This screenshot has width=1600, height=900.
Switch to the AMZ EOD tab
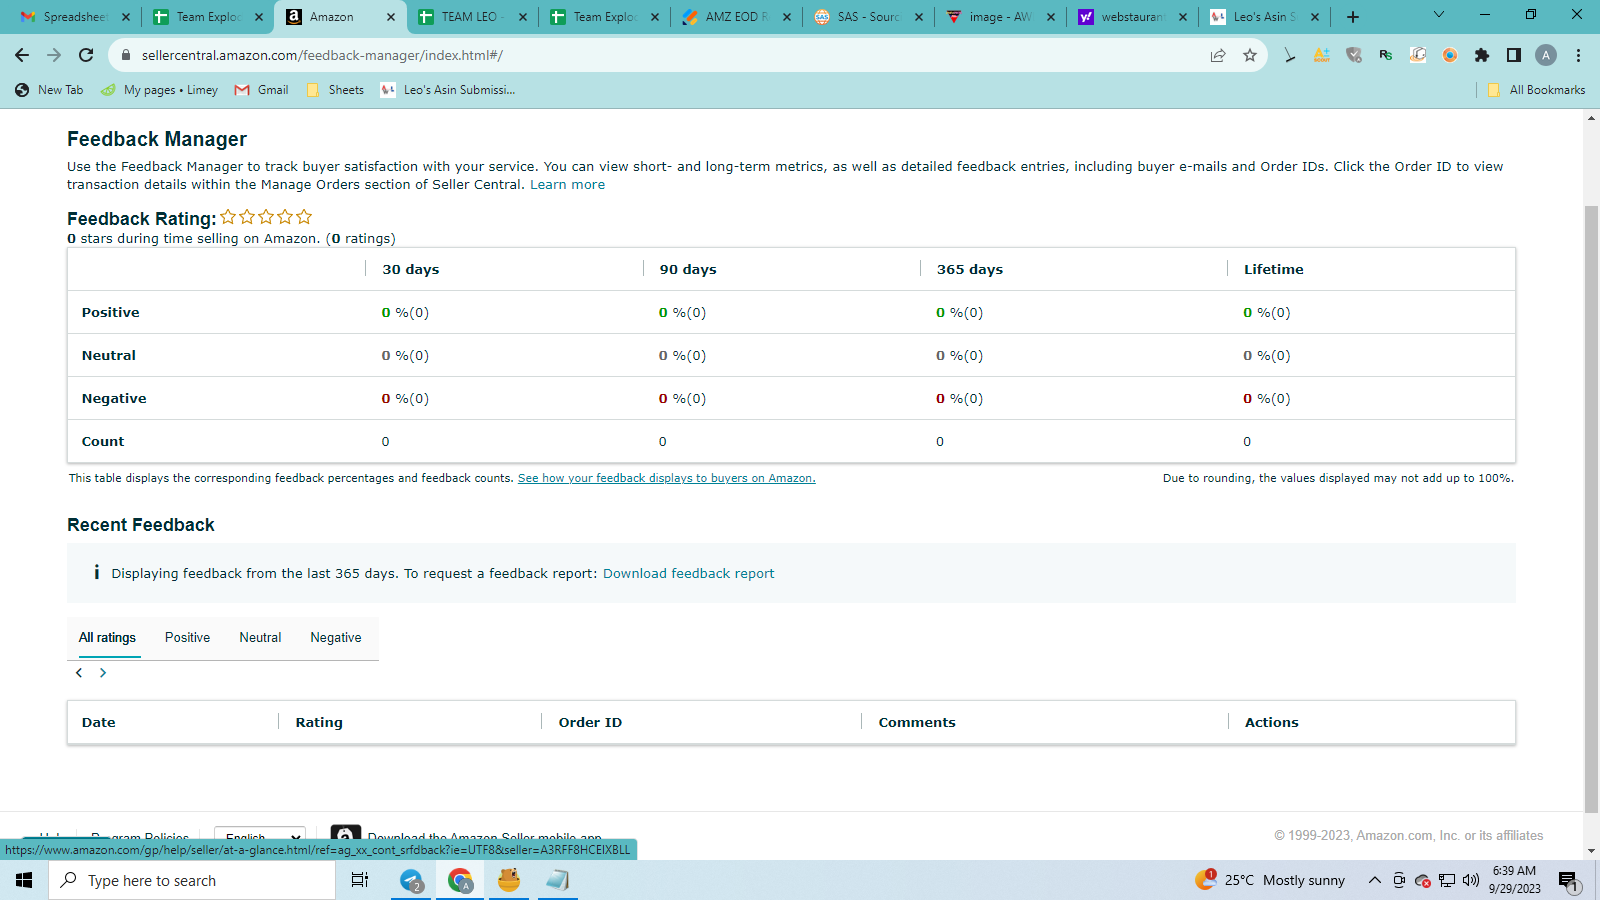tap(736, 17)
